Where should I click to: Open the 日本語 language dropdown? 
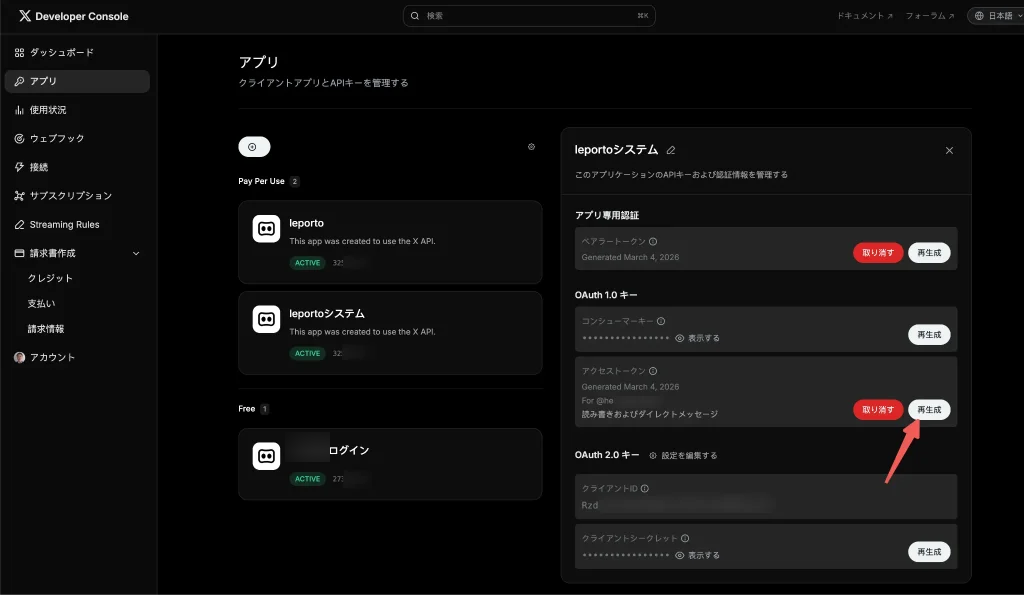997,16
